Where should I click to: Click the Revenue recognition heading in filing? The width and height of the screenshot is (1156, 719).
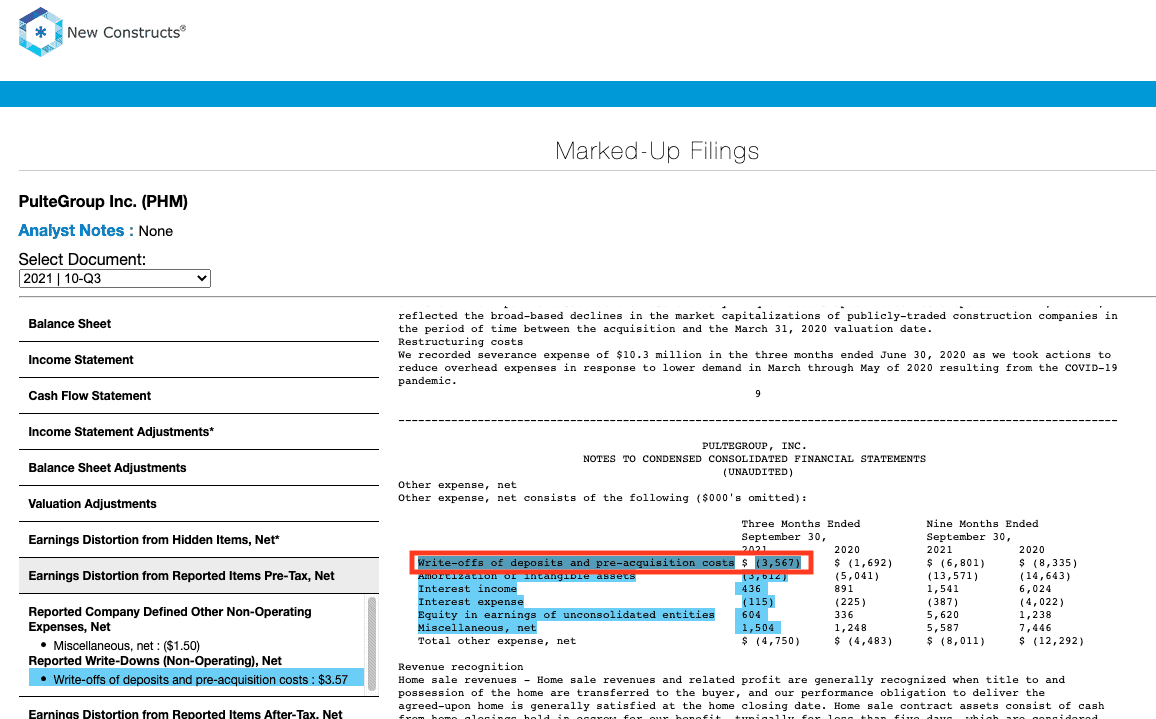point(461,667)
